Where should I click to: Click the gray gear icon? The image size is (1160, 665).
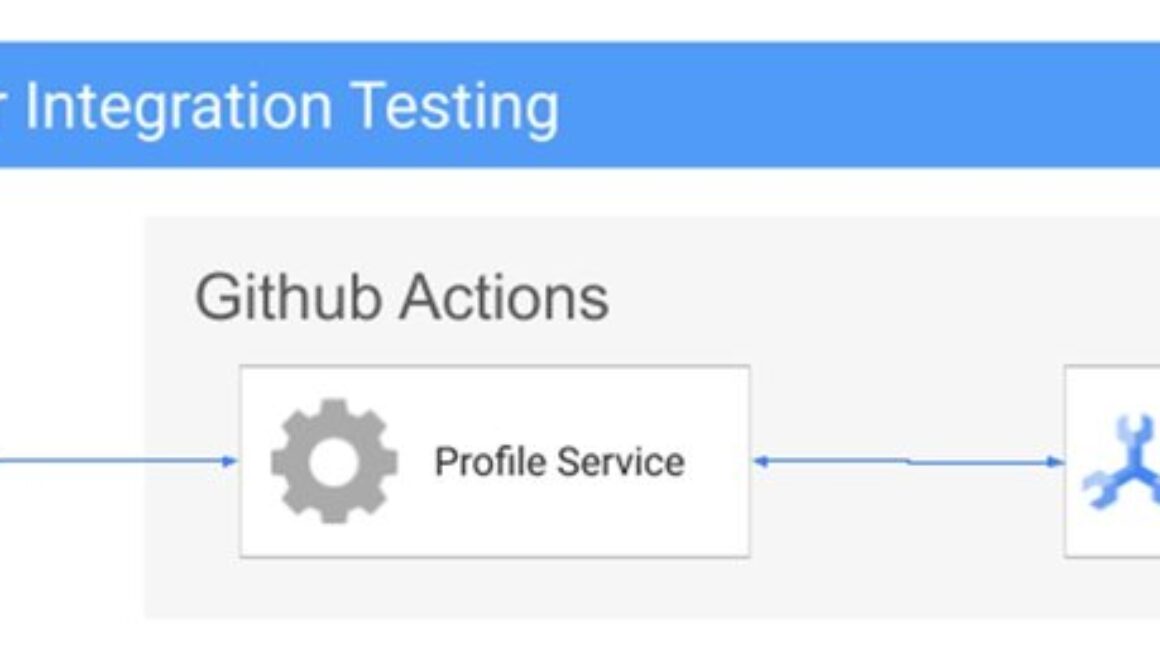pyautogui.click(x=334, y=462)
